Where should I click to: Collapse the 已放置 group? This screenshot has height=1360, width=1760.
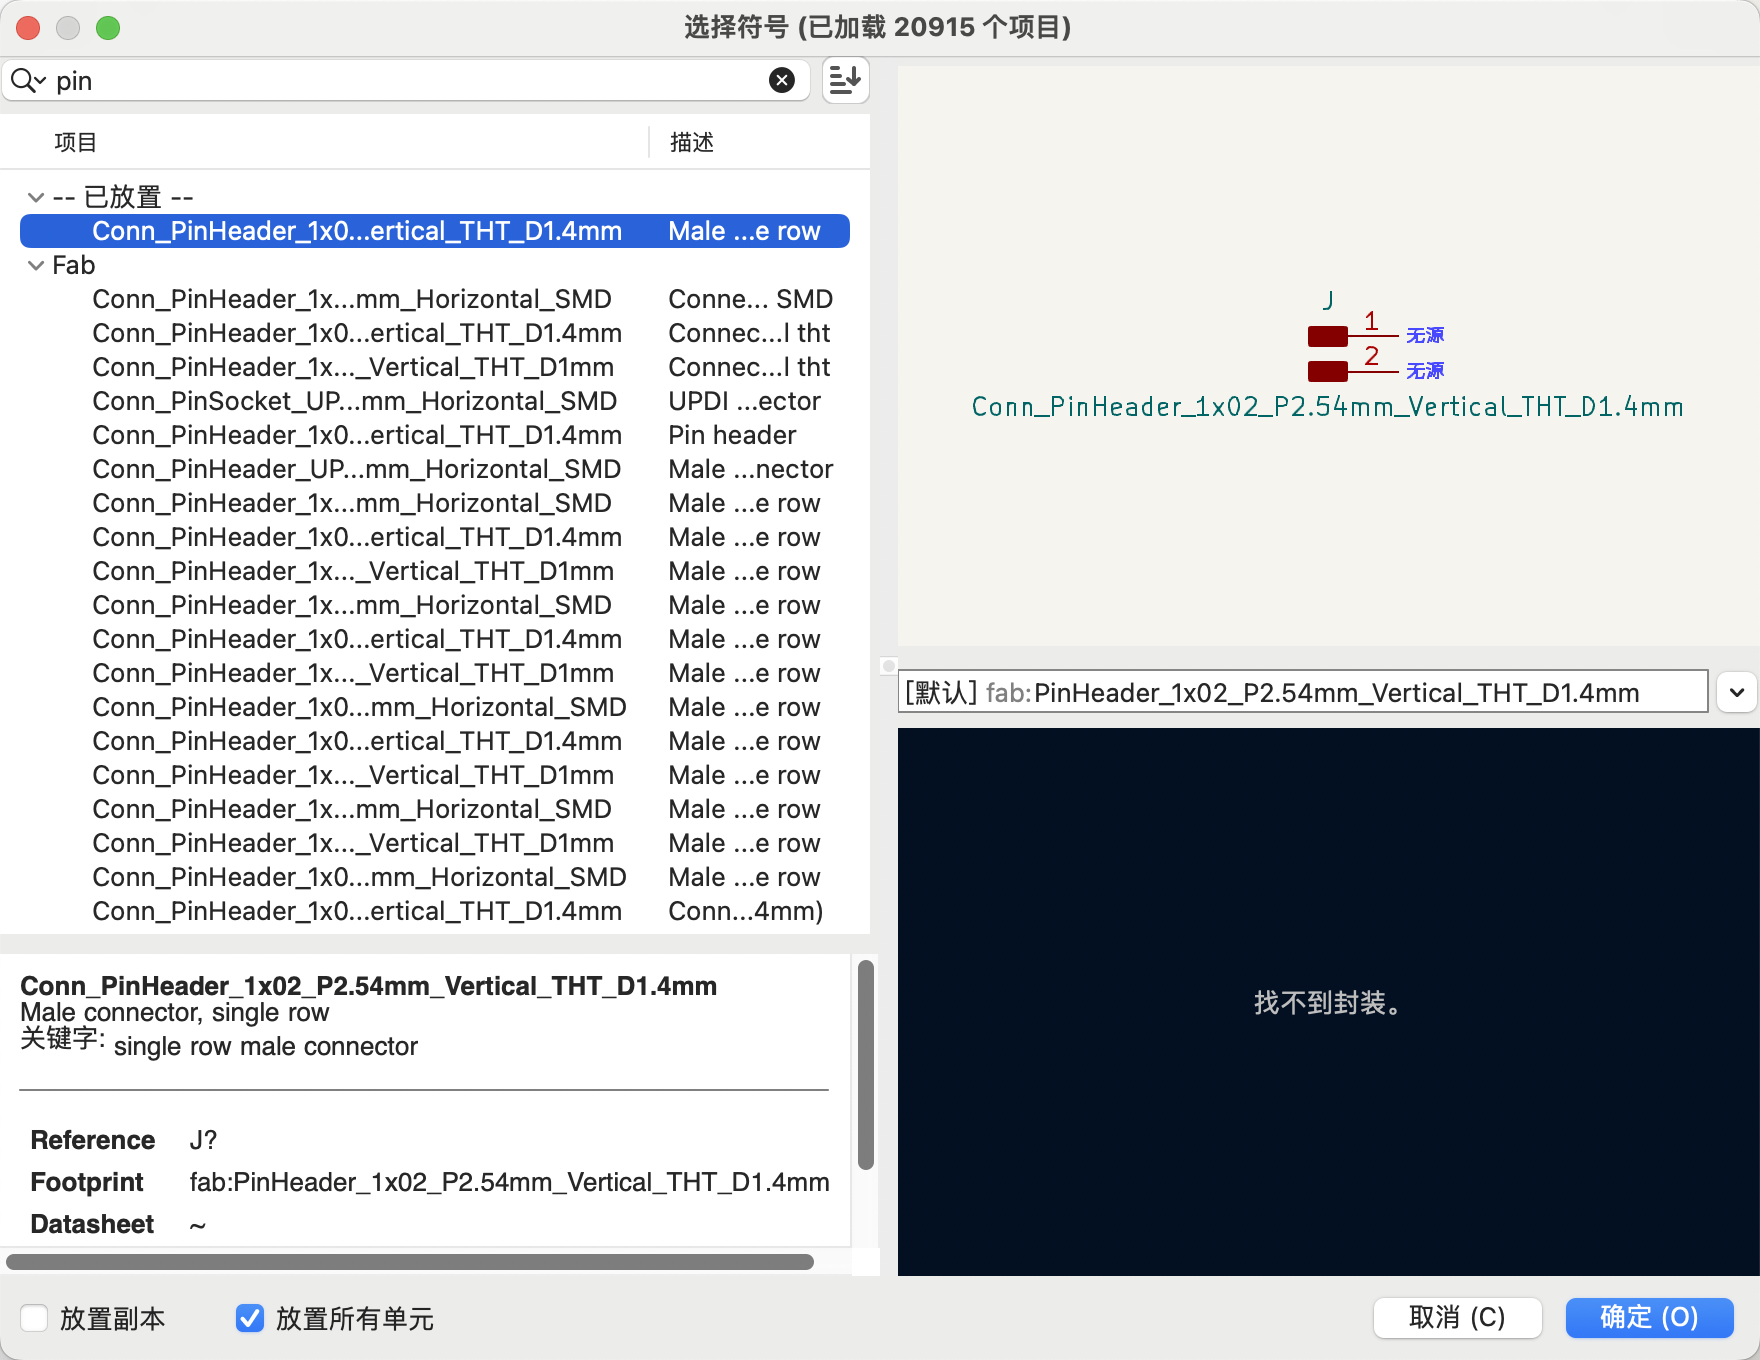tap(36, 197)
